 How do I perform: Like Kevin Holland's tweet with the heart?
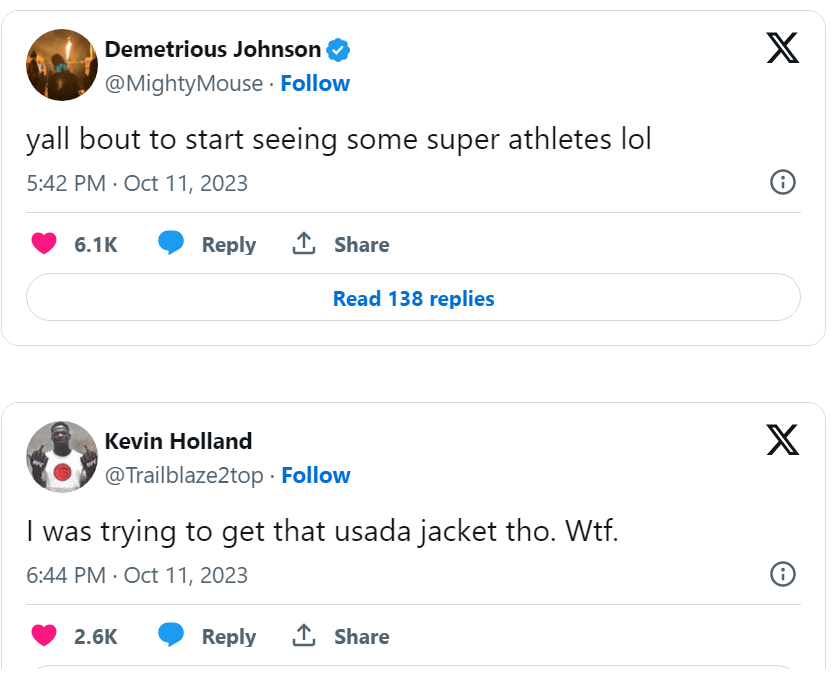coord(44,636)
